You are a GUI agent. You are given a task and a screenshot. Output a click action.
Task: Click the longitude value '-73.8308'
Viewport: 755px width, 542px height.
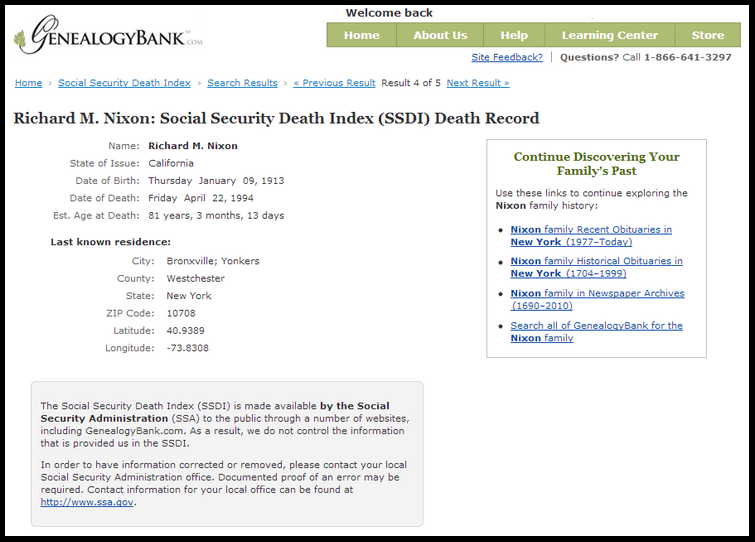[188, 348]
